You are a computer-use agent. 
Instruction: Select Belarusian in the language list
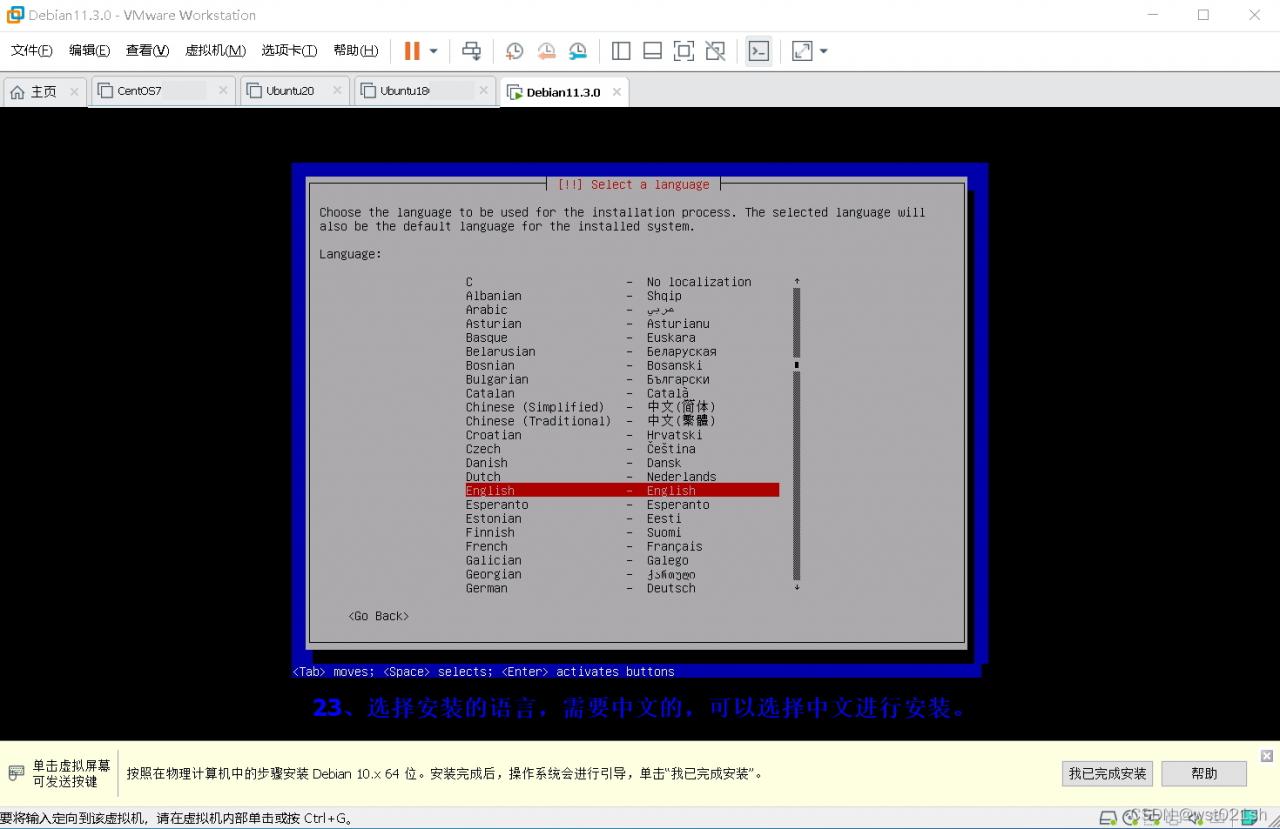(622, 352)
